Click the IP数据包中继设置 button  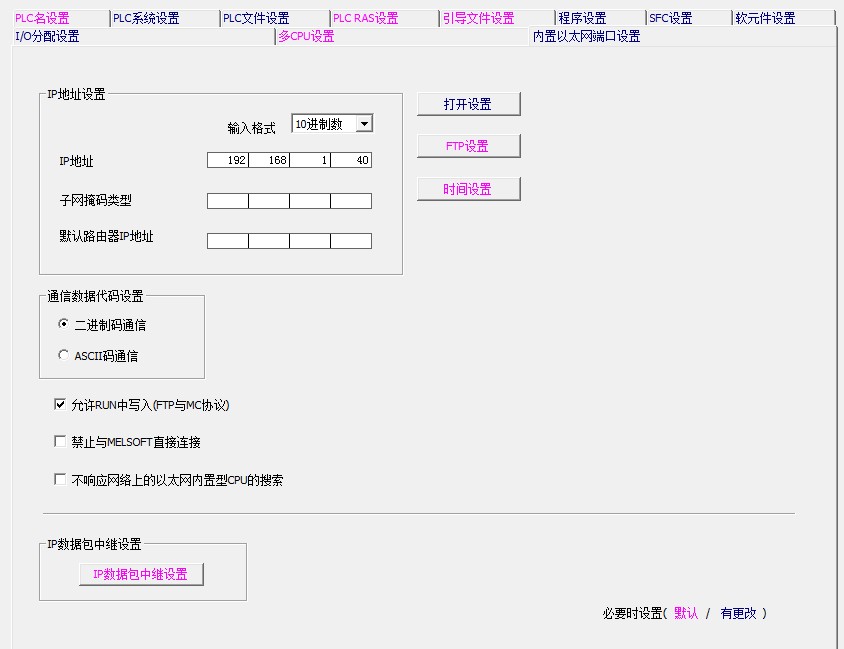pyautogui.click(x=141, y=574)
